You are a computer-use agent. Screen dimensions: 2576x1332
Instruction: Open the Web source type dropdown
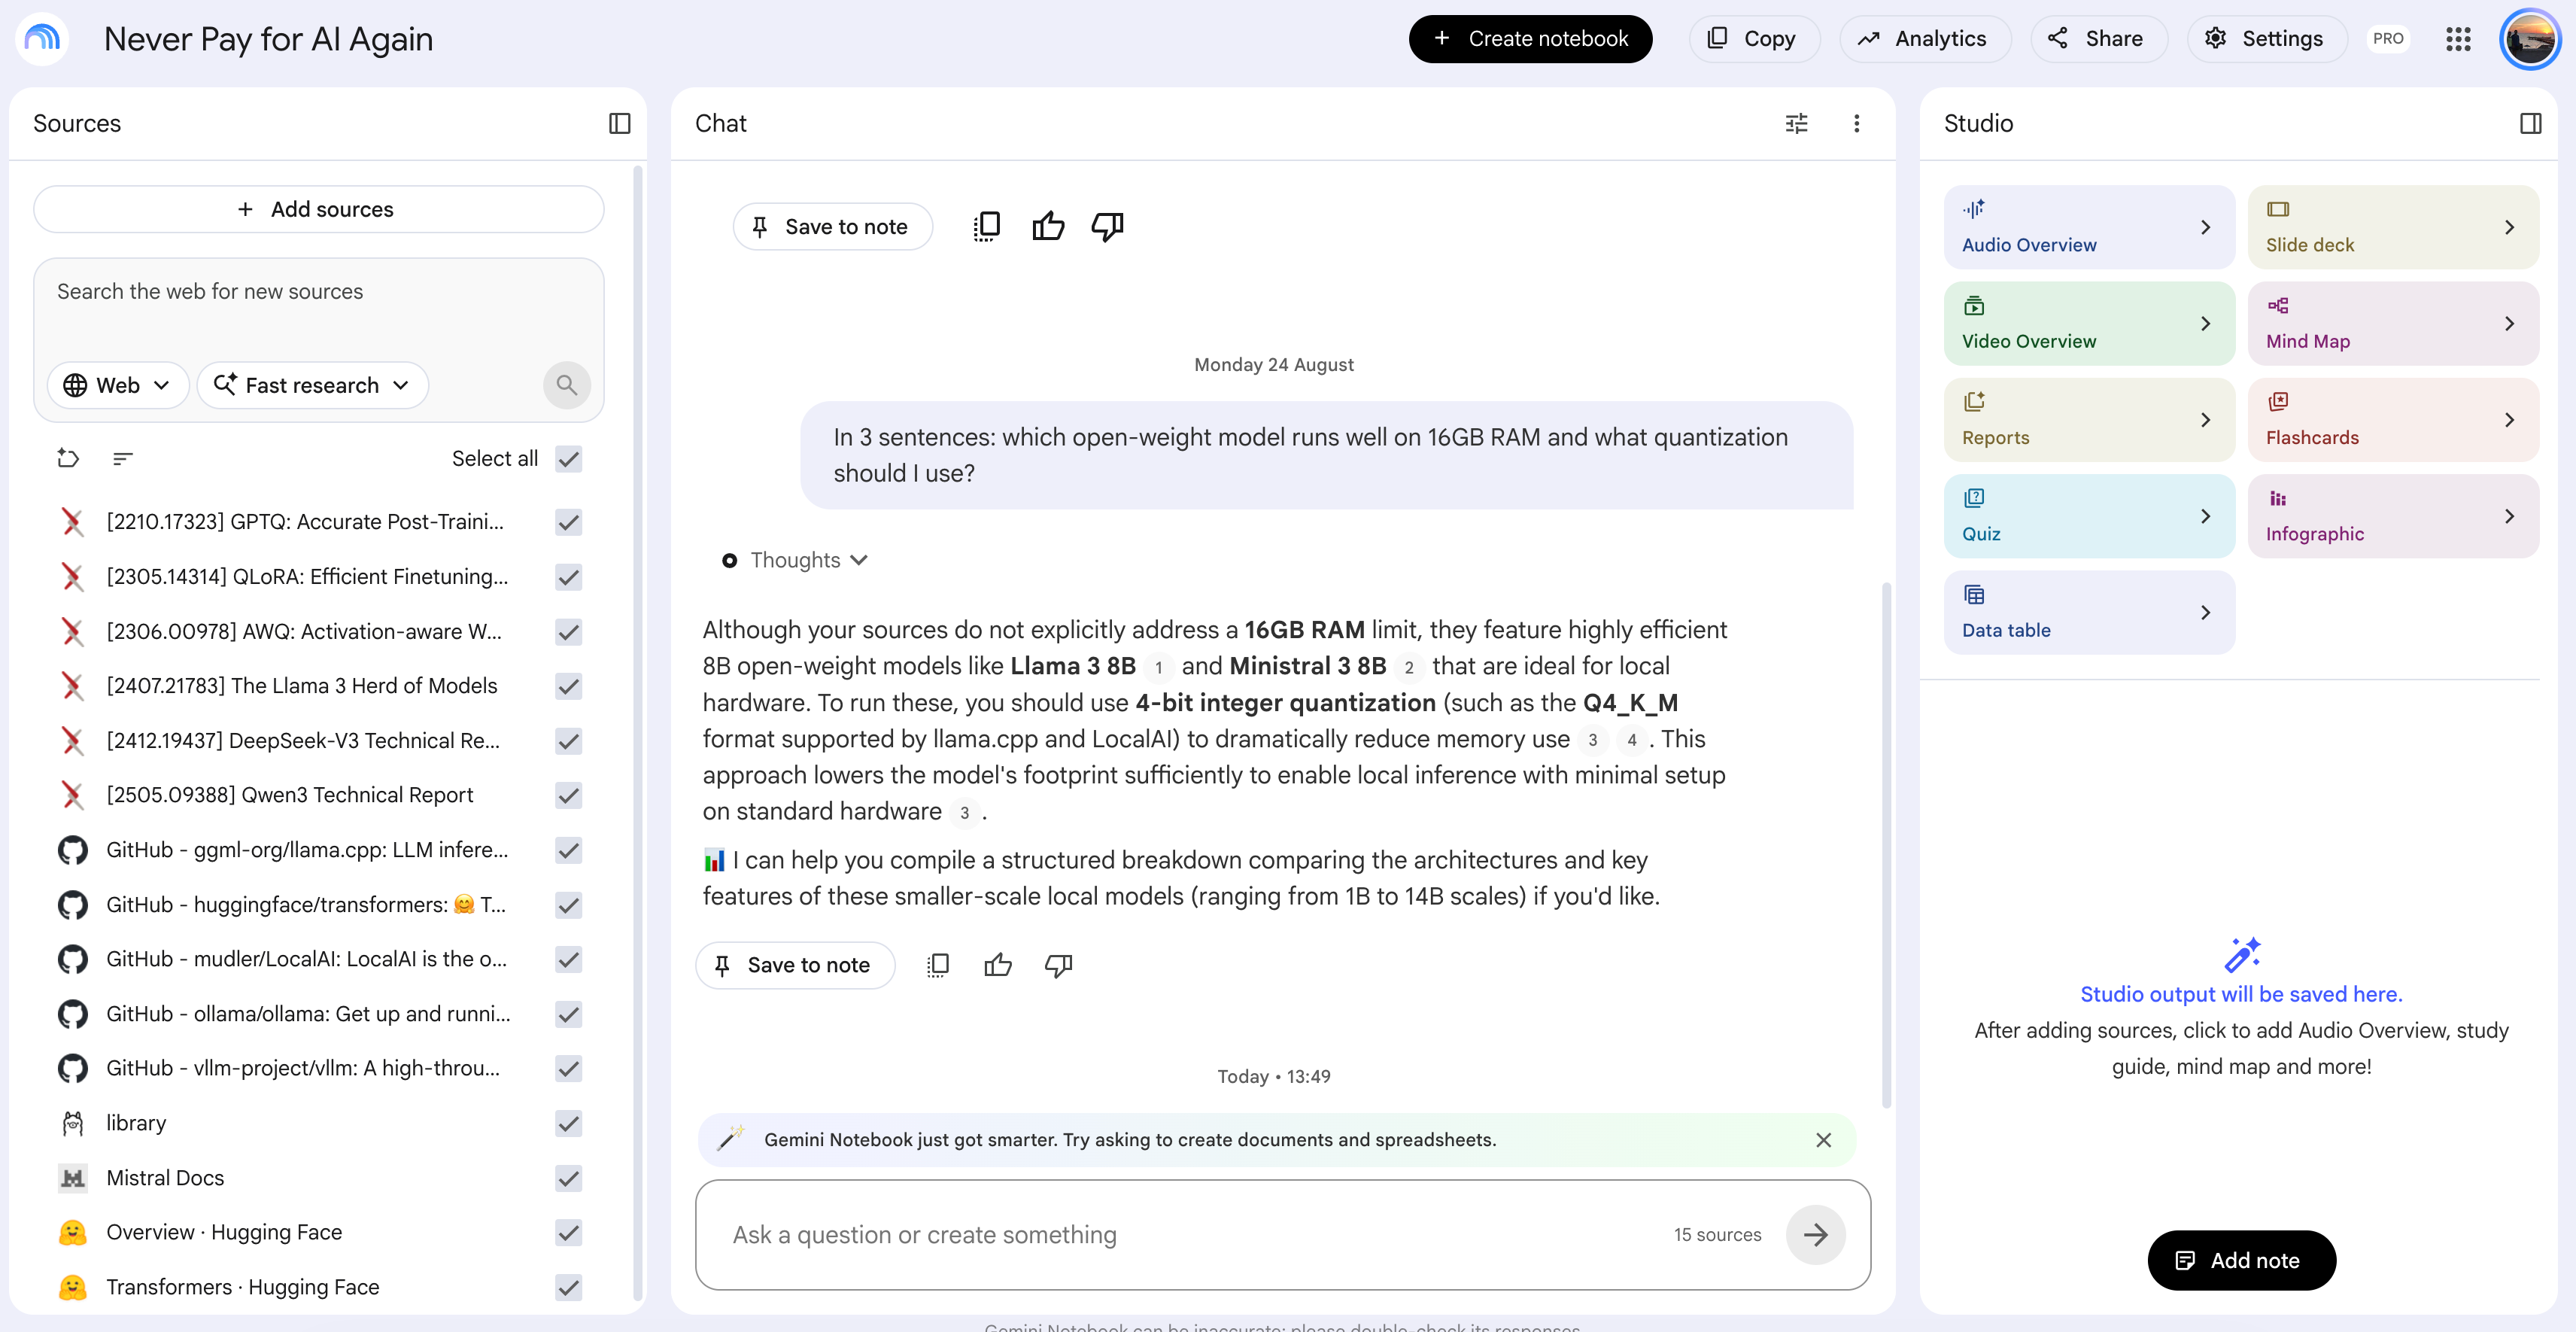click(117, 385)
